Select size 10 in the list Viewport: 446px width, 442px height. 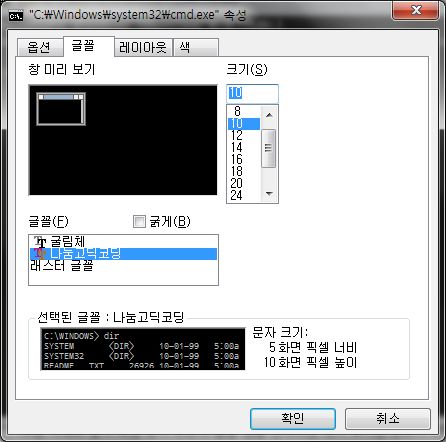(x=244, y=123)
